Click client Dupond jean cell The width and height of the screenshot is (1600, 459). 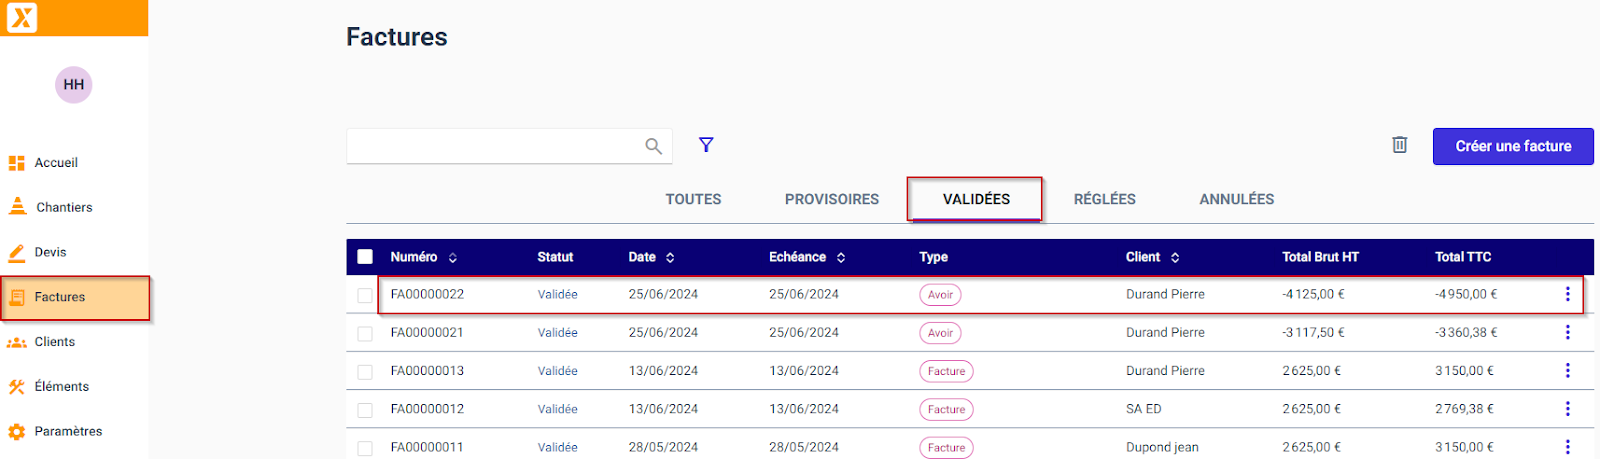point(1162,447)
